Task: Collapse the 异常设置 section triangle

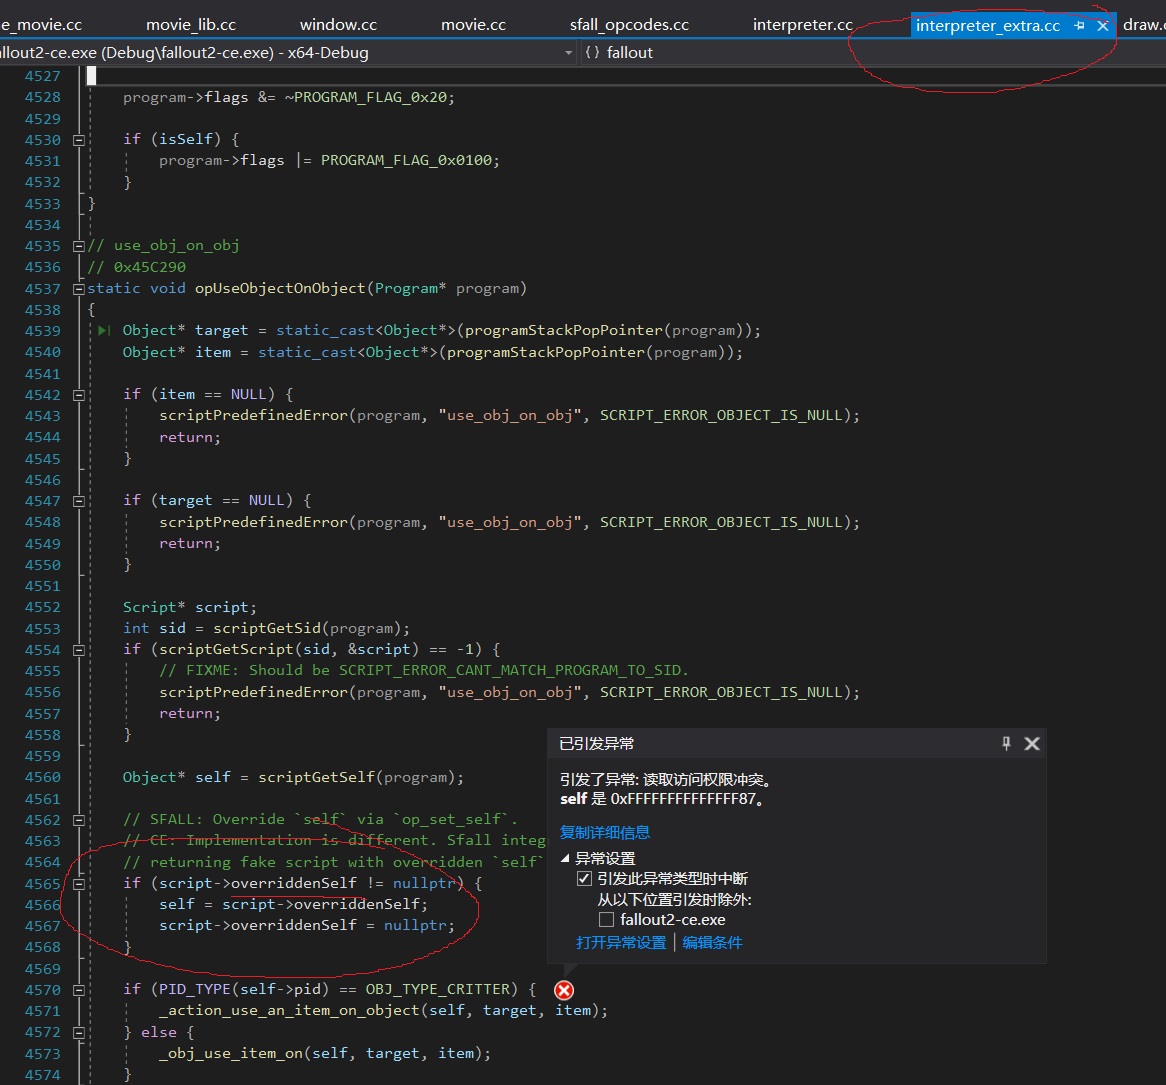Action: pyautogui.click(x=565, y=857)
